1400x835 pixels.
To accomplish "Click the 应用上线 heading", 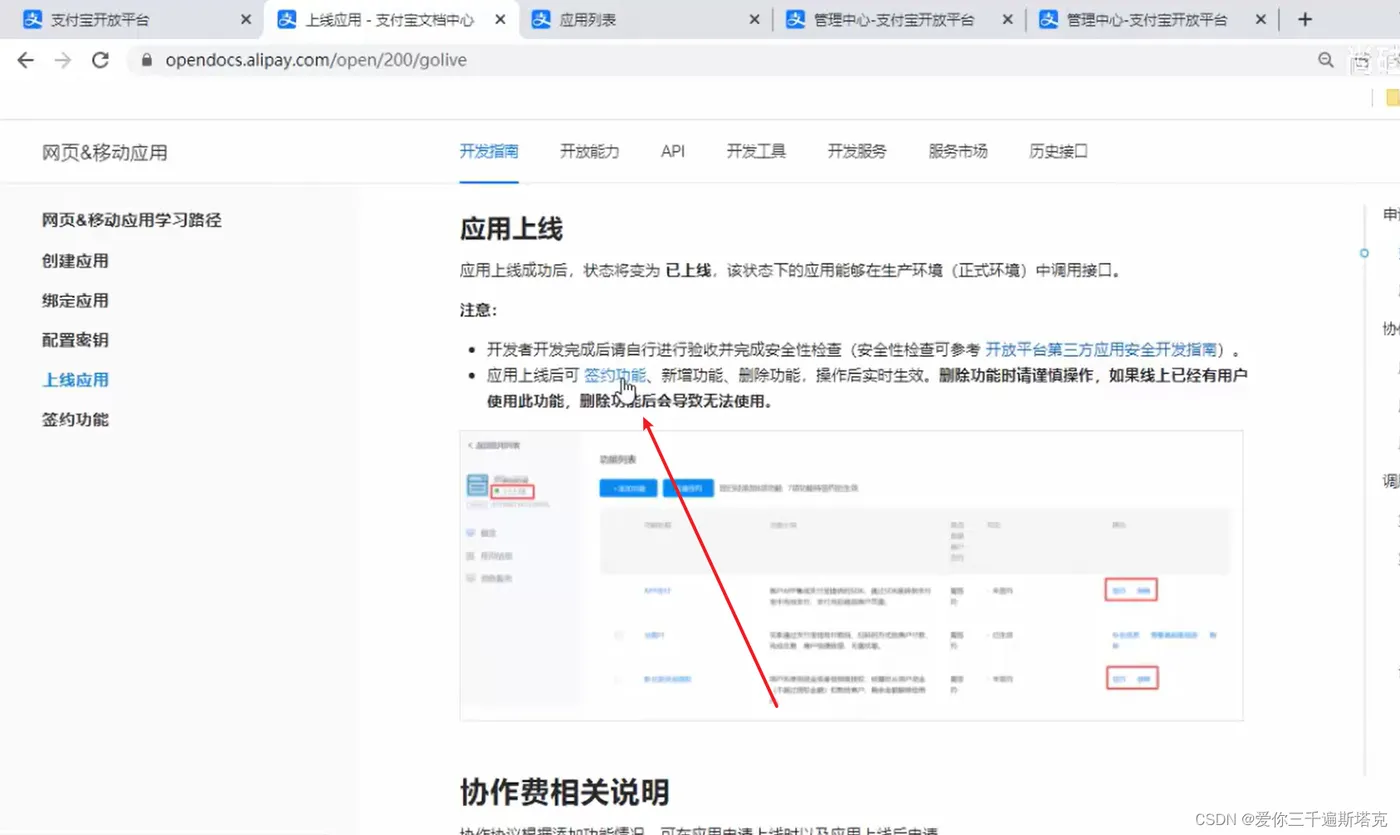I will point(512,229).
